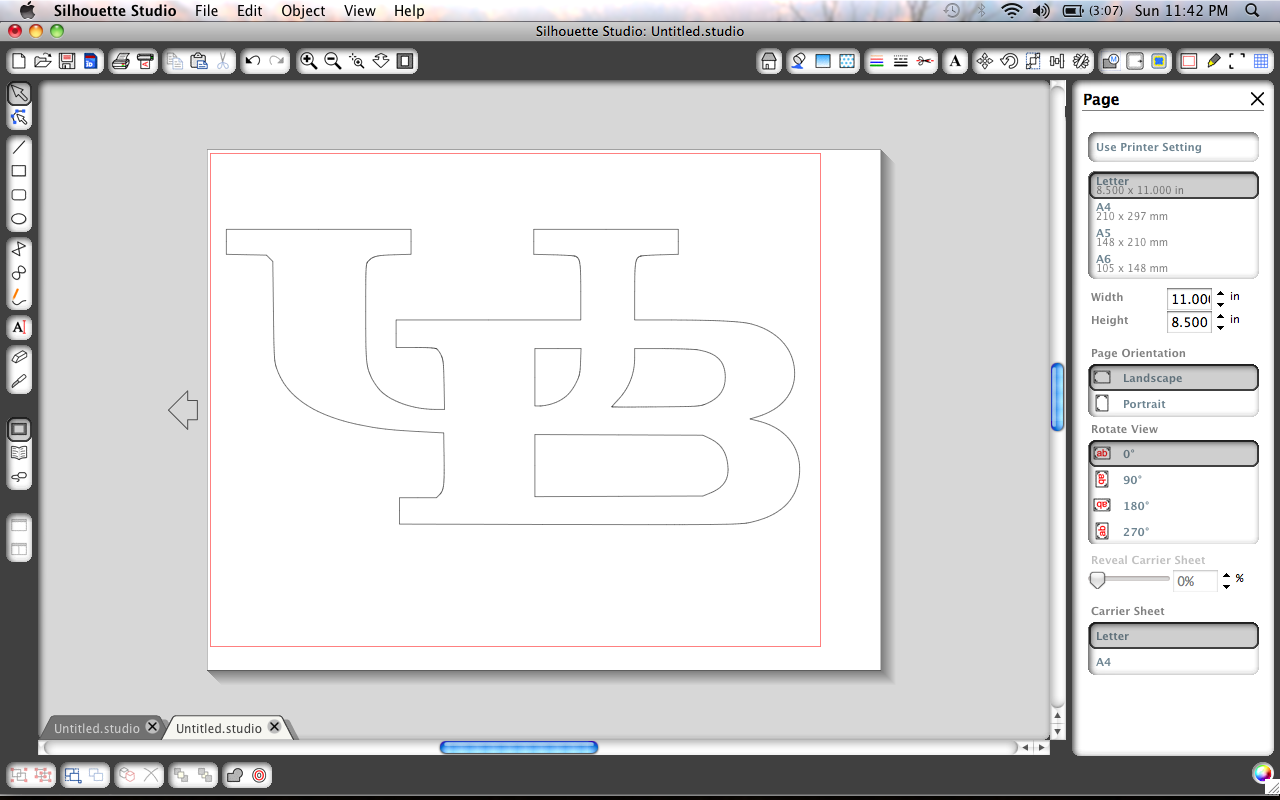Viewport: 1280px width, 800px height.
Task: Decrease page Width with down arrow
Action: tap(1221, 303)
